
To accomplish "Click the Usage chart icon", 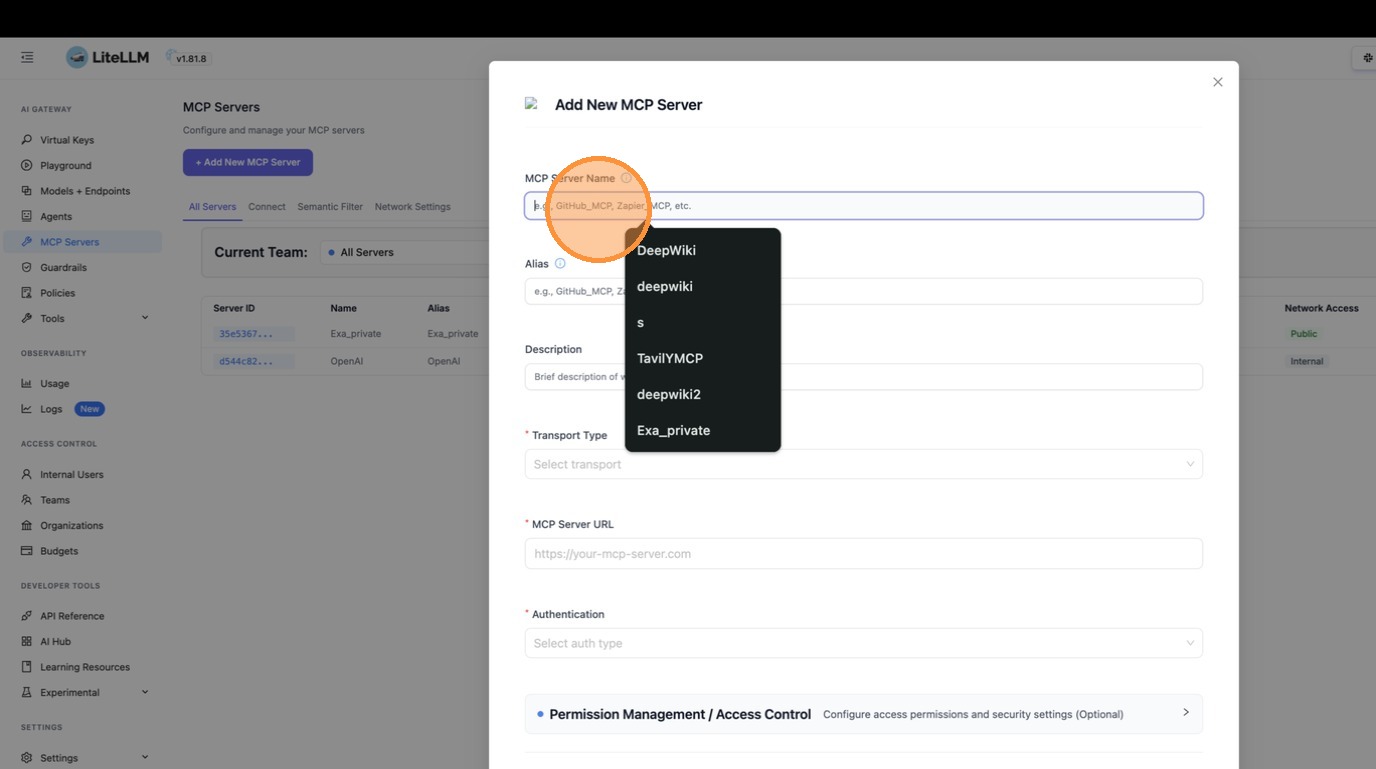I will pos(27,383).
